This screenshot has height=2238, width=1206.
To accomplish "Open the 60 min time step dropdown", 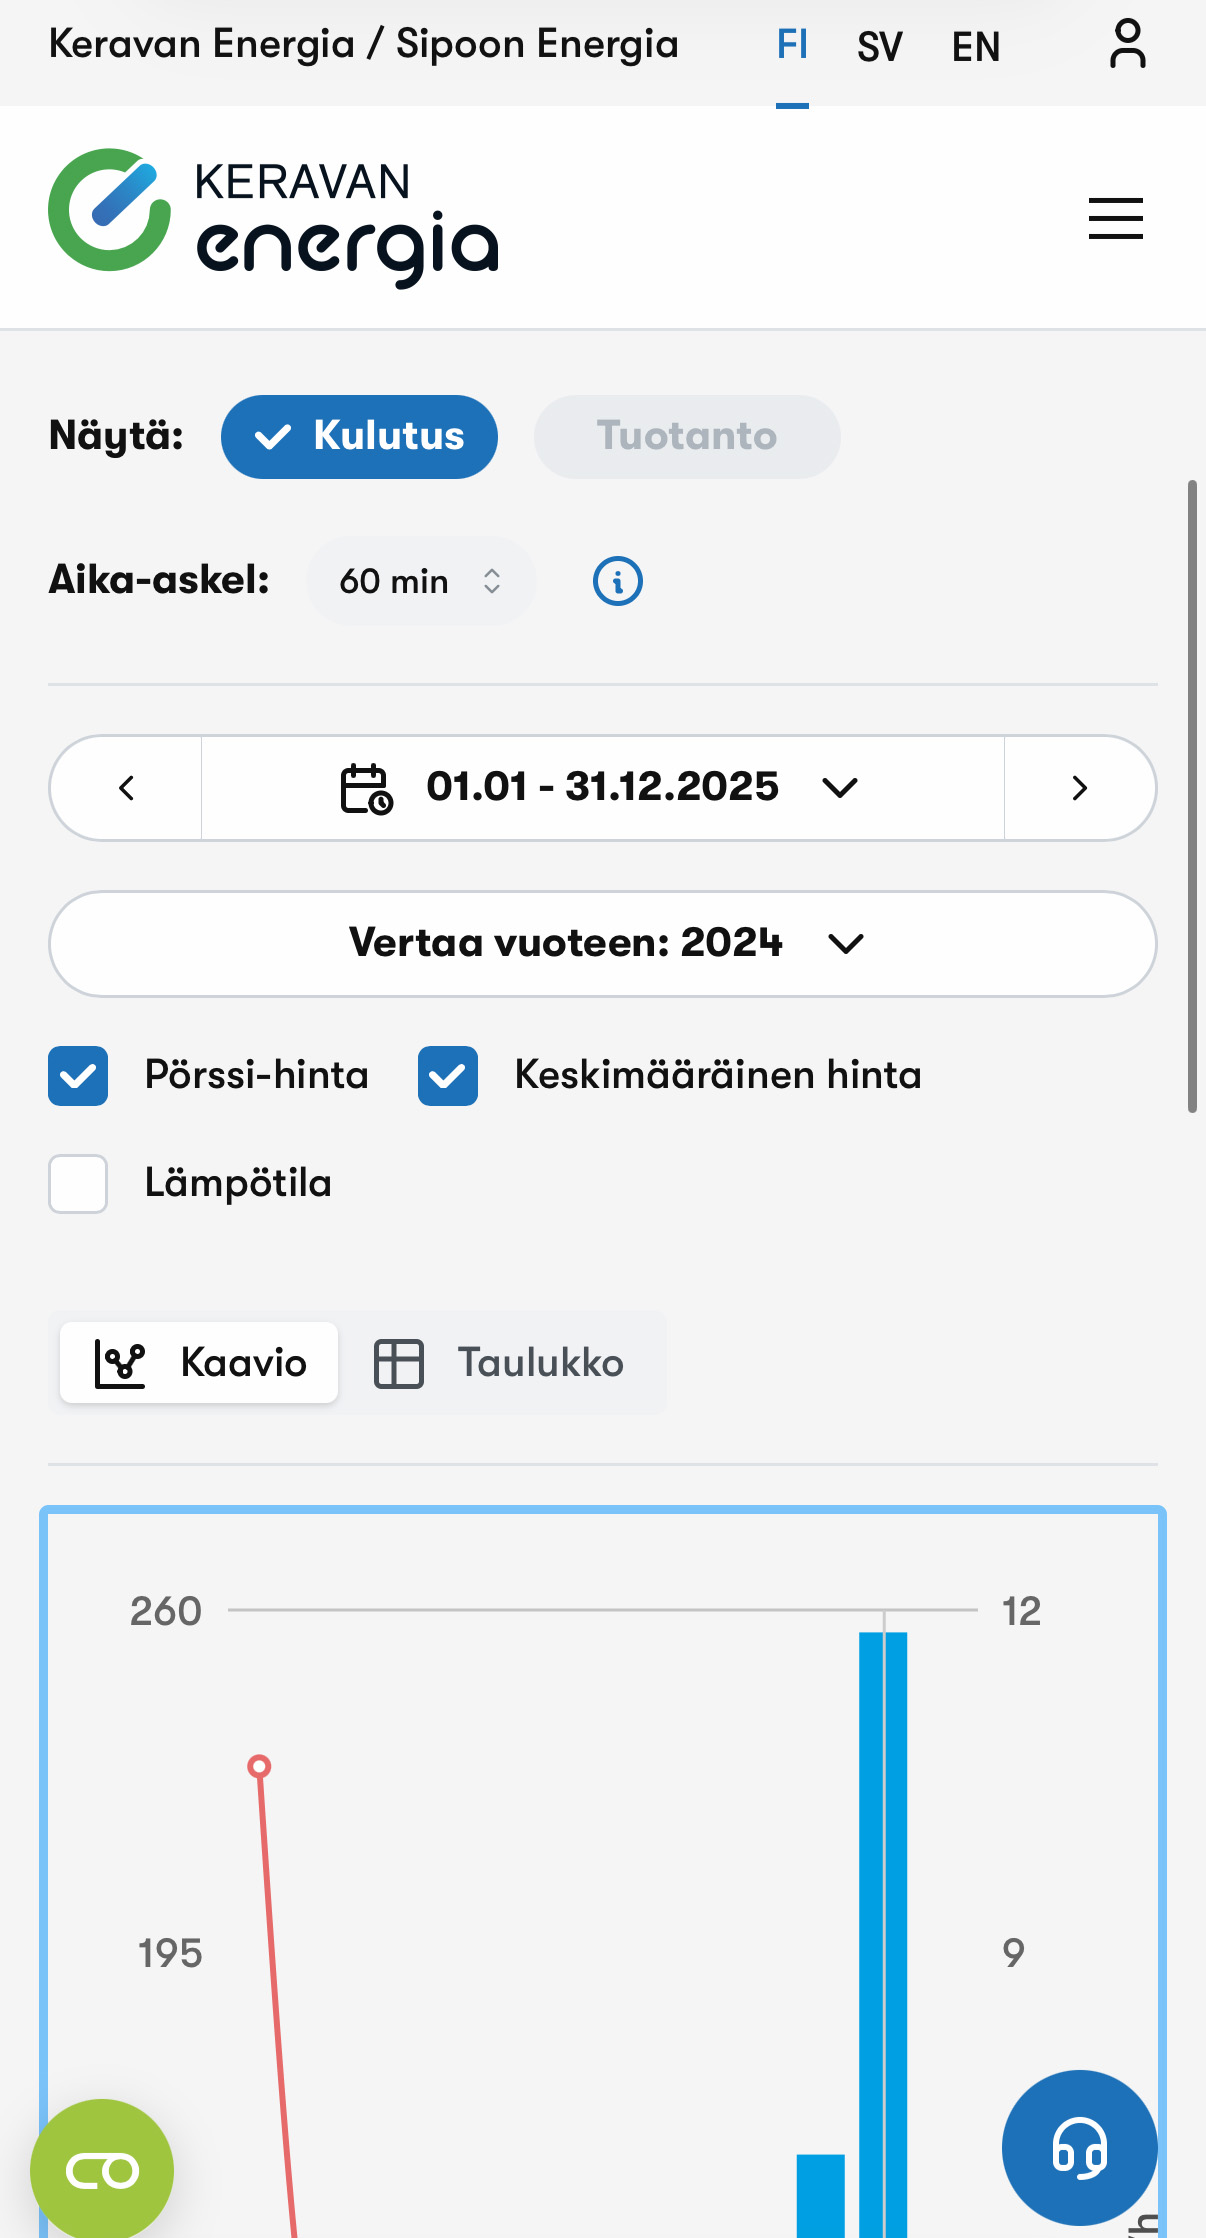I will [421, 581].
